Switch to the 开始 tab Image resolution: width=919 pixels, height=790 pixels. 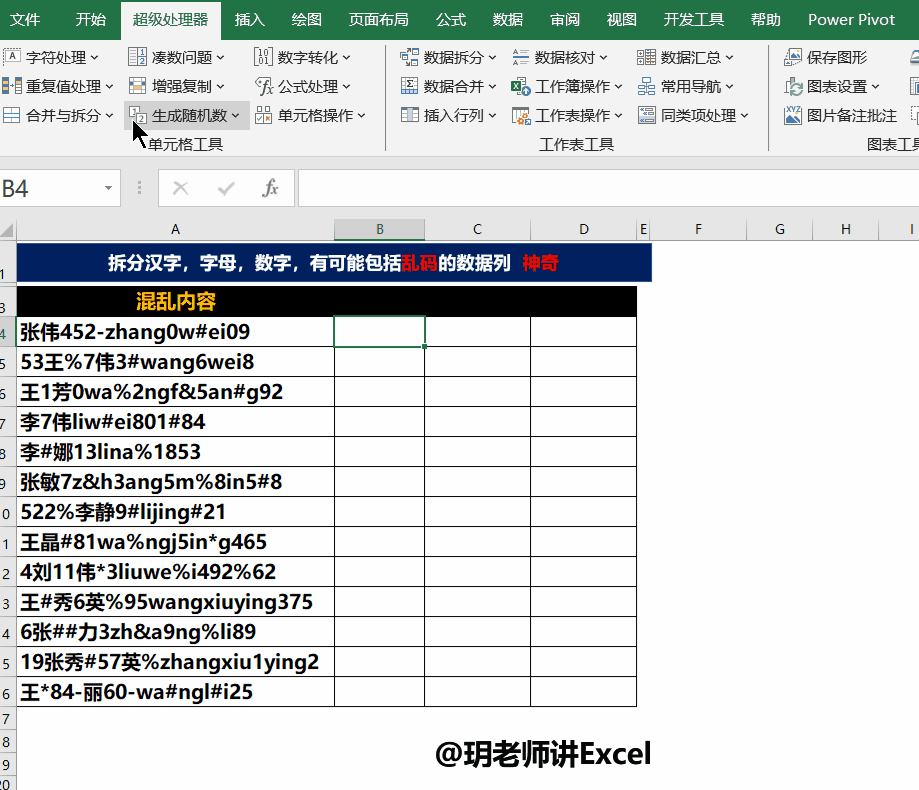point(91,19)
